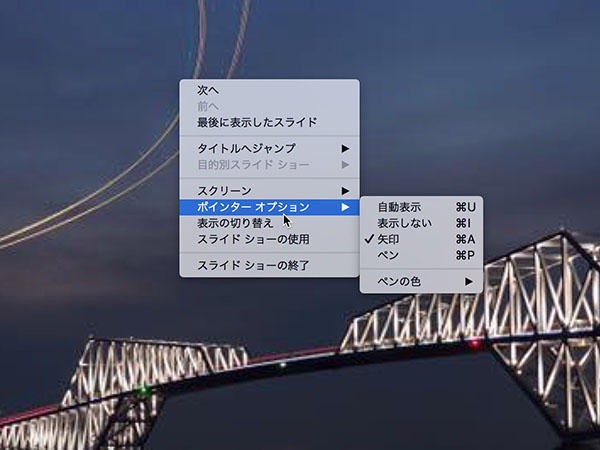Choose 表示しない to hide the pointer

[x=421, y=223]
